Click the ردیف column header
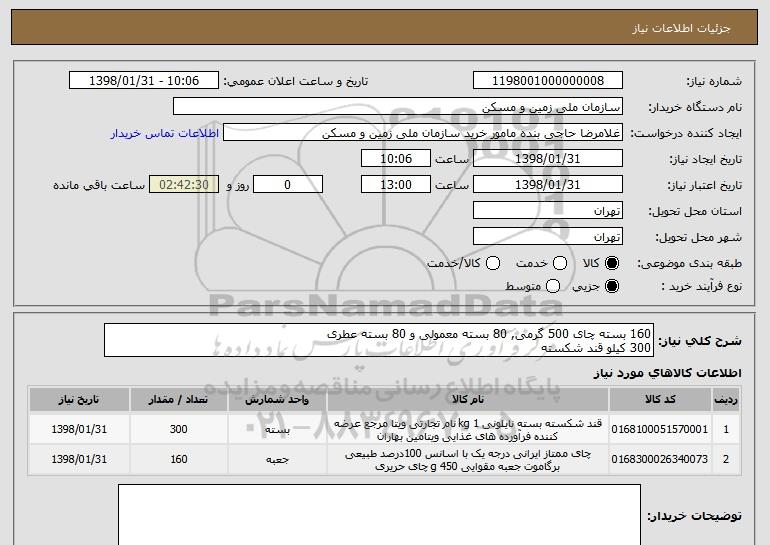 point(726,399)
